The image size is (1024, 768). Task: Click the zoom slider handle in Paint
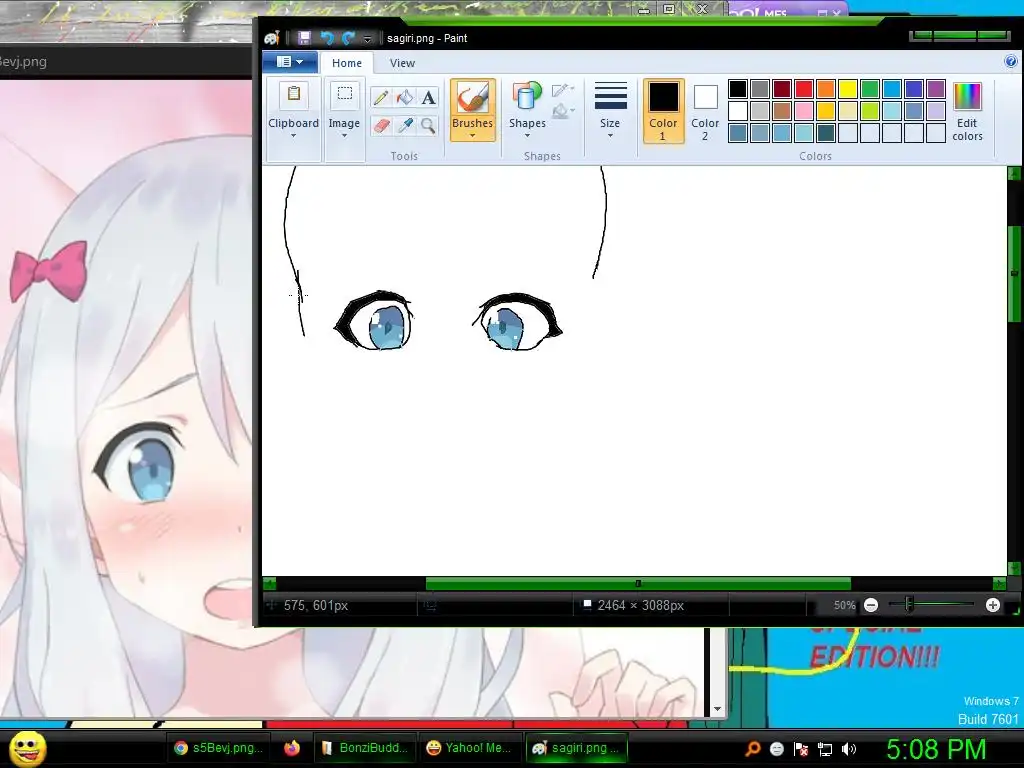coord(909,605)
